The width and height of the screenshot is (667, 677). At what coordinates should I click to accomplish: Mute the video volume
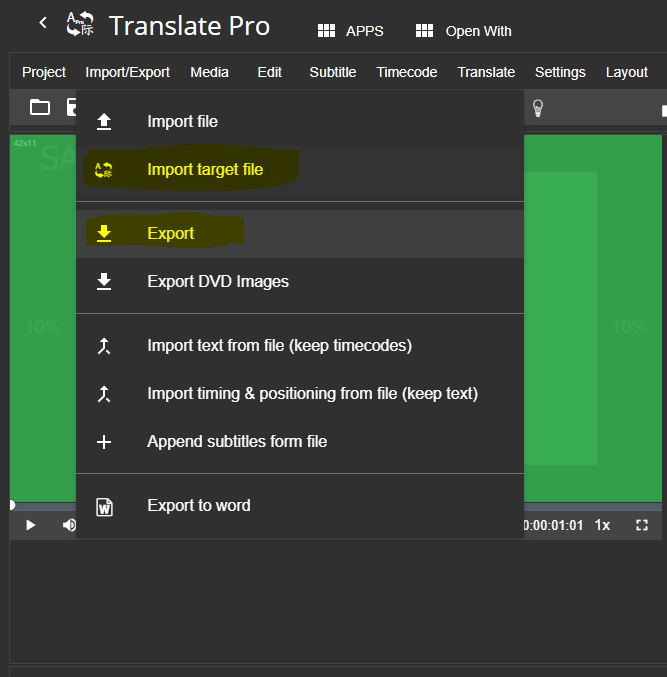tap(69, 525)
